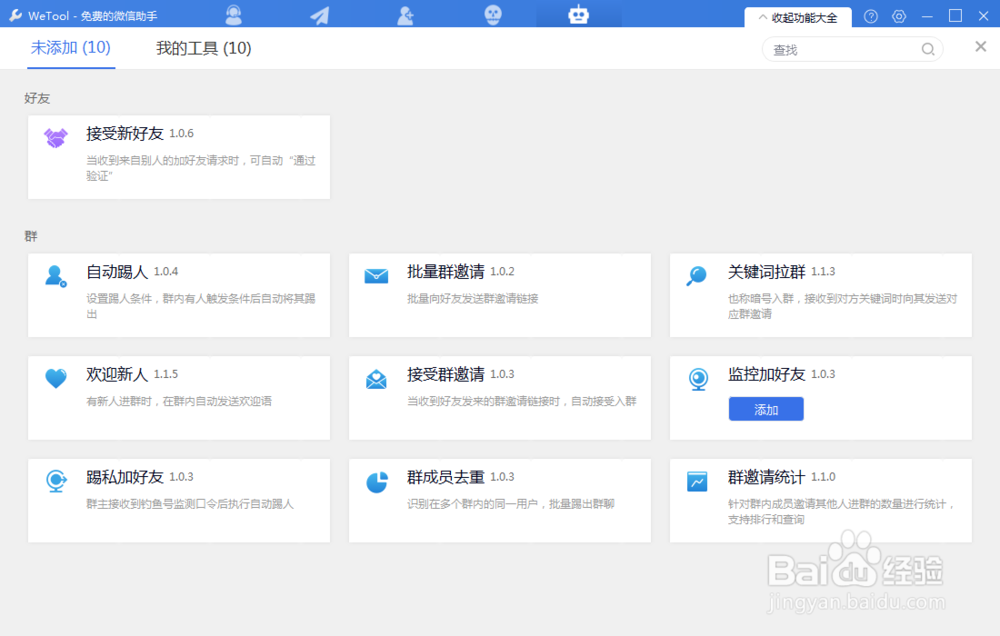Viewport: 1000px width, 636px height.
Task: Select the 群成员去重 tool title
Action: 446,477
